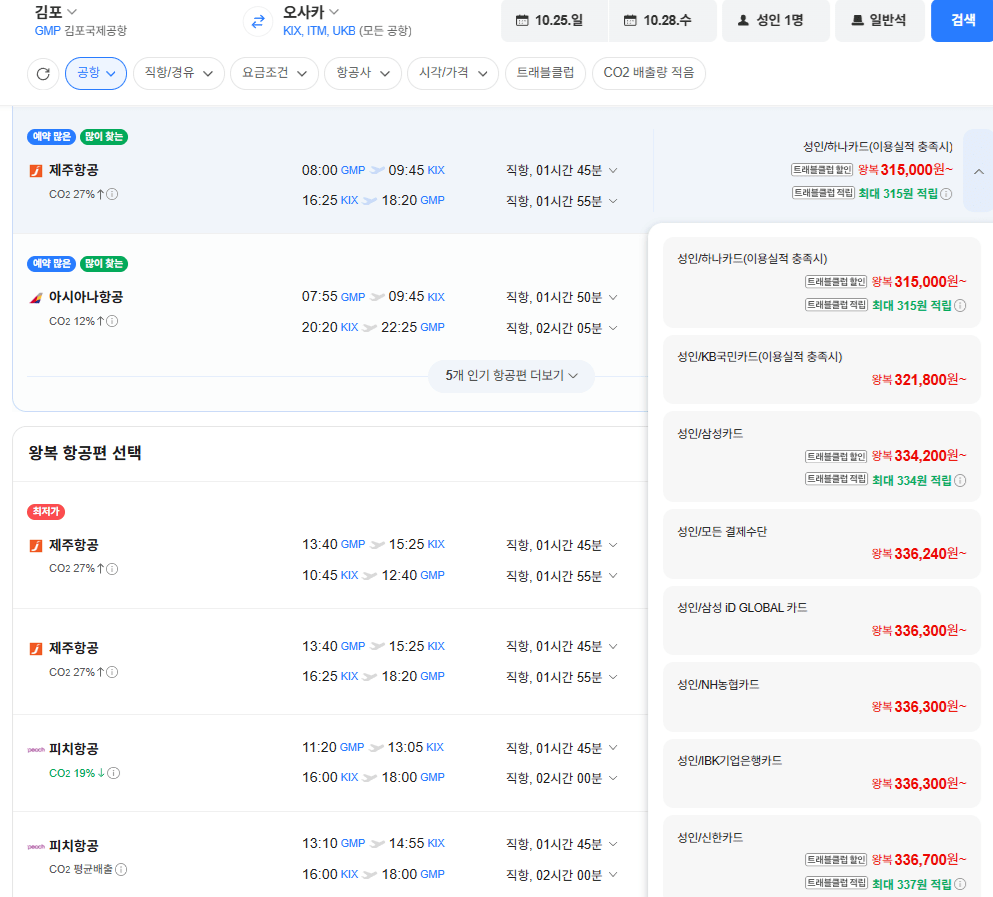Open the 공항 filter dropdown
The image size is (993, 897).
[x=96, y=73]
